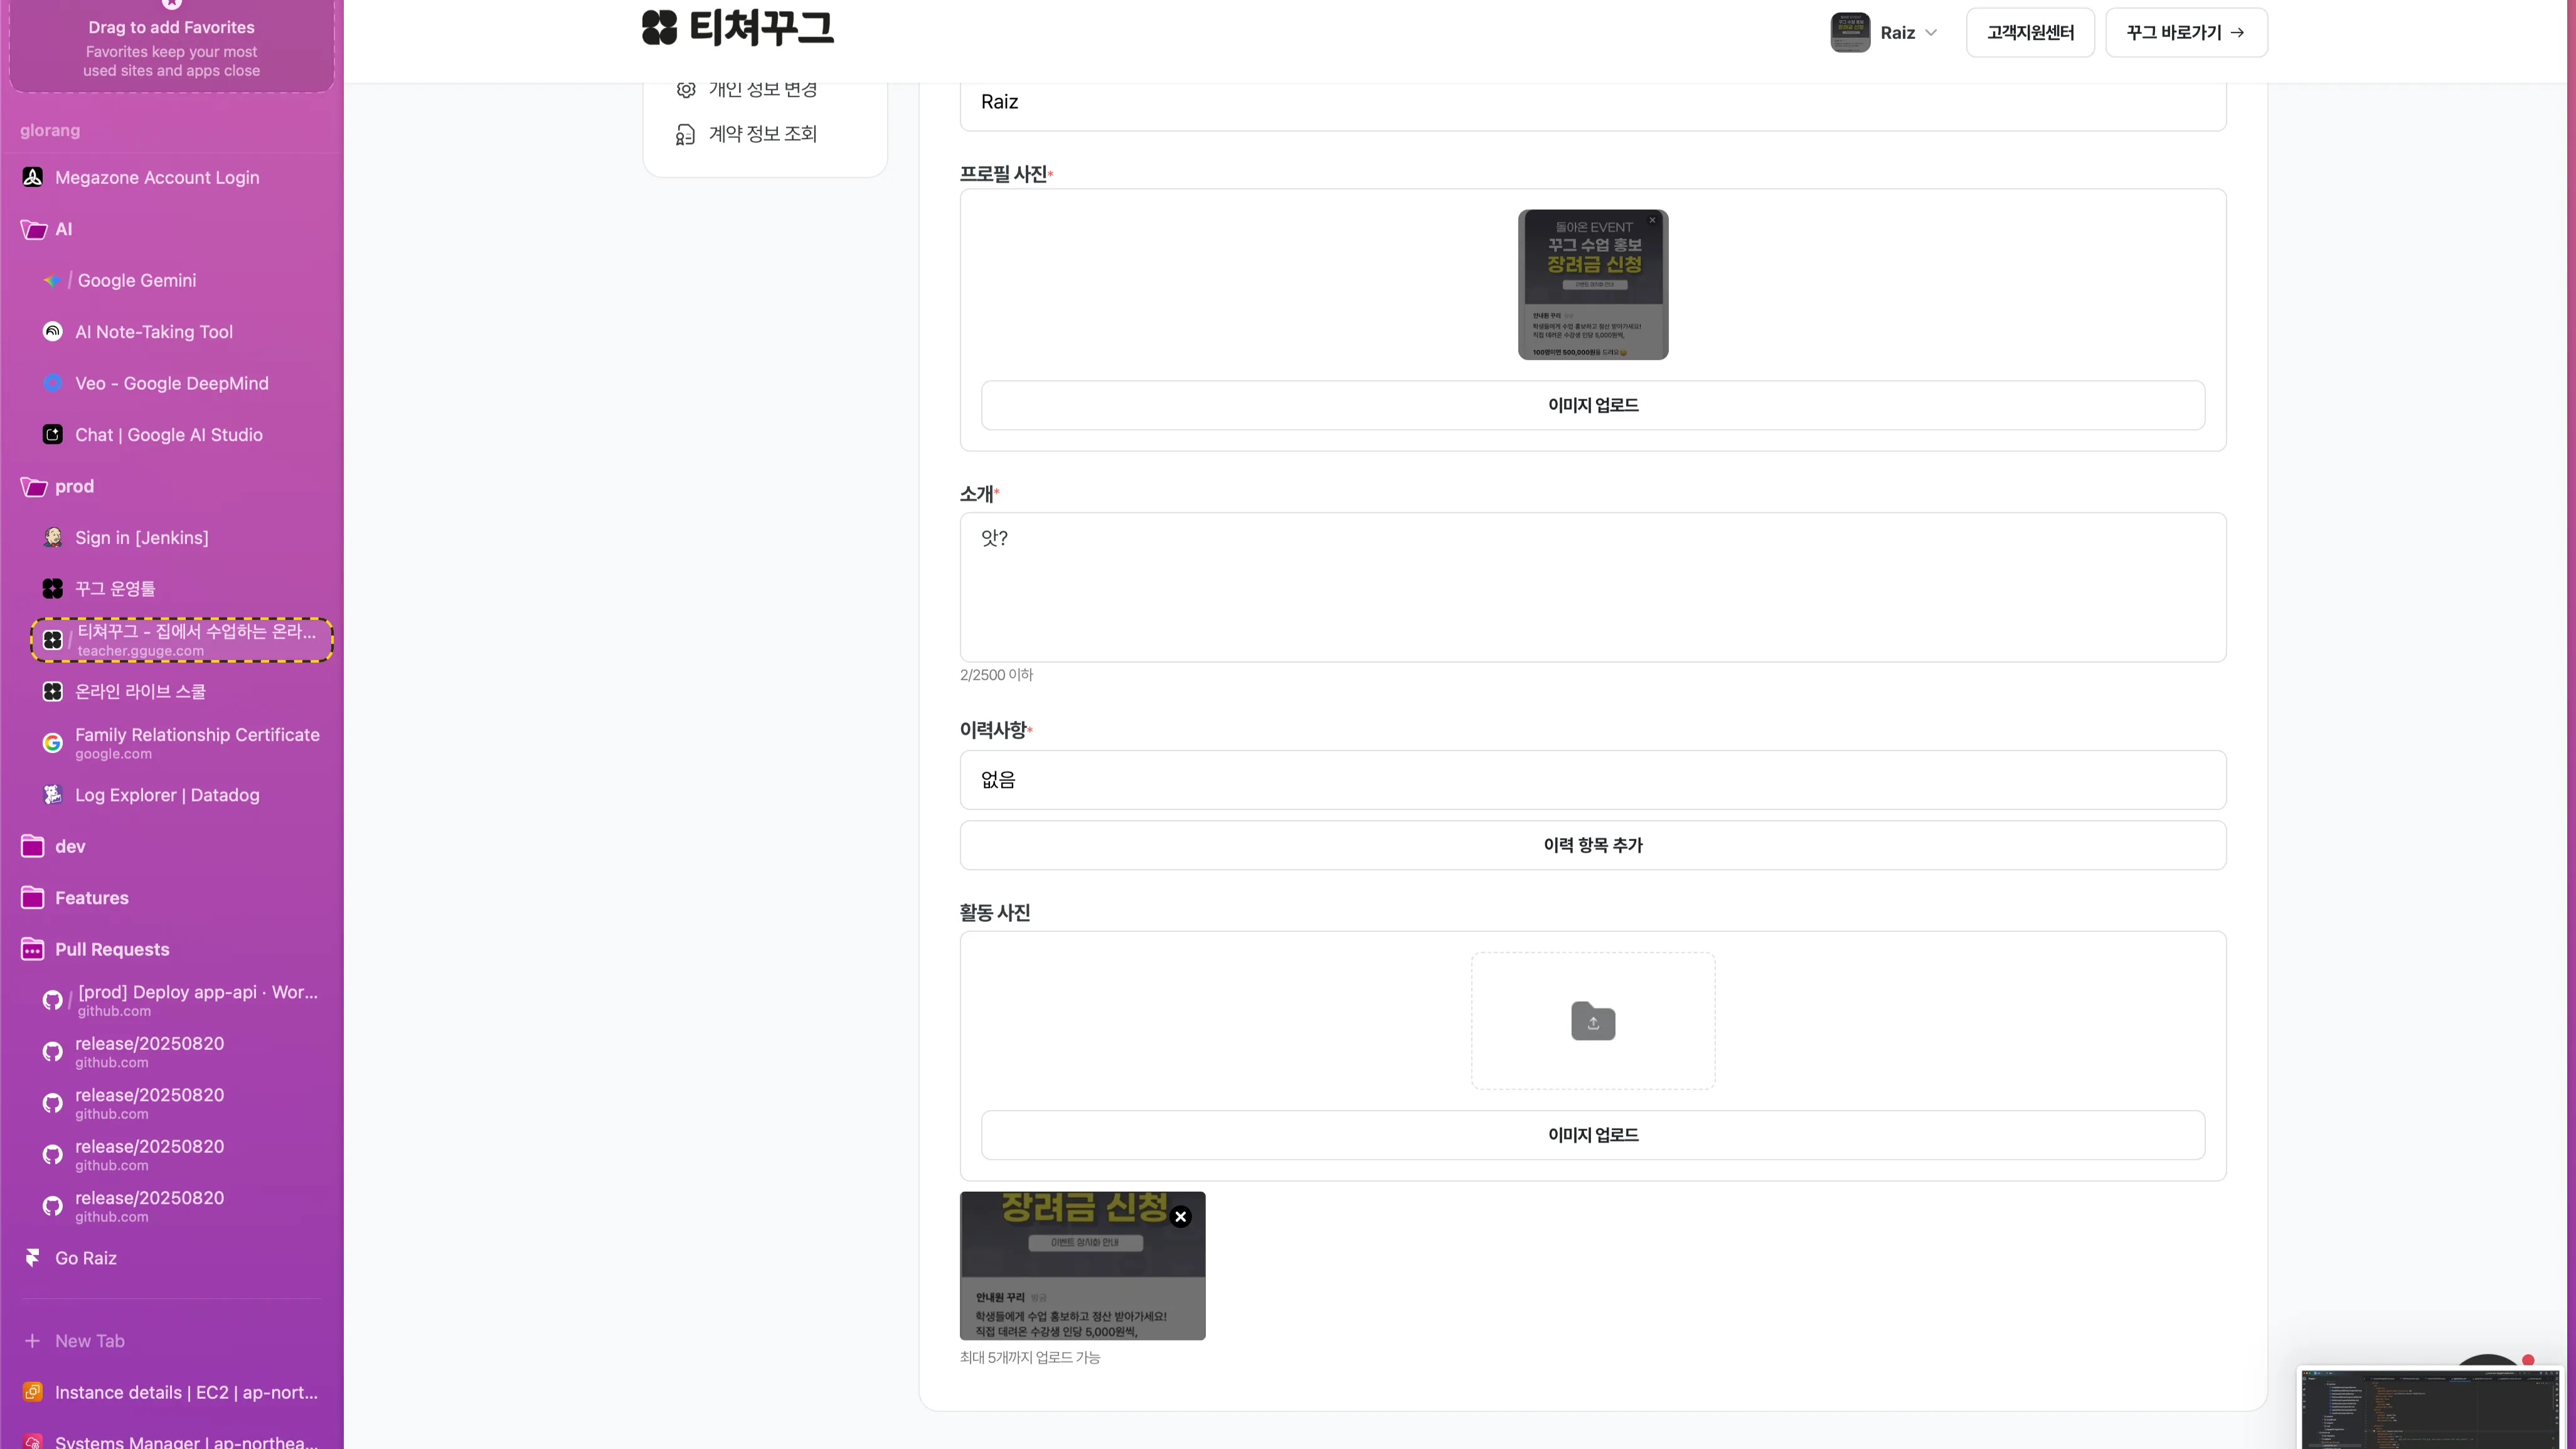The height and width of the screenshot is (1449, 2576).
Task: Open the Google Gemini tab
Action: pos(137,281)
